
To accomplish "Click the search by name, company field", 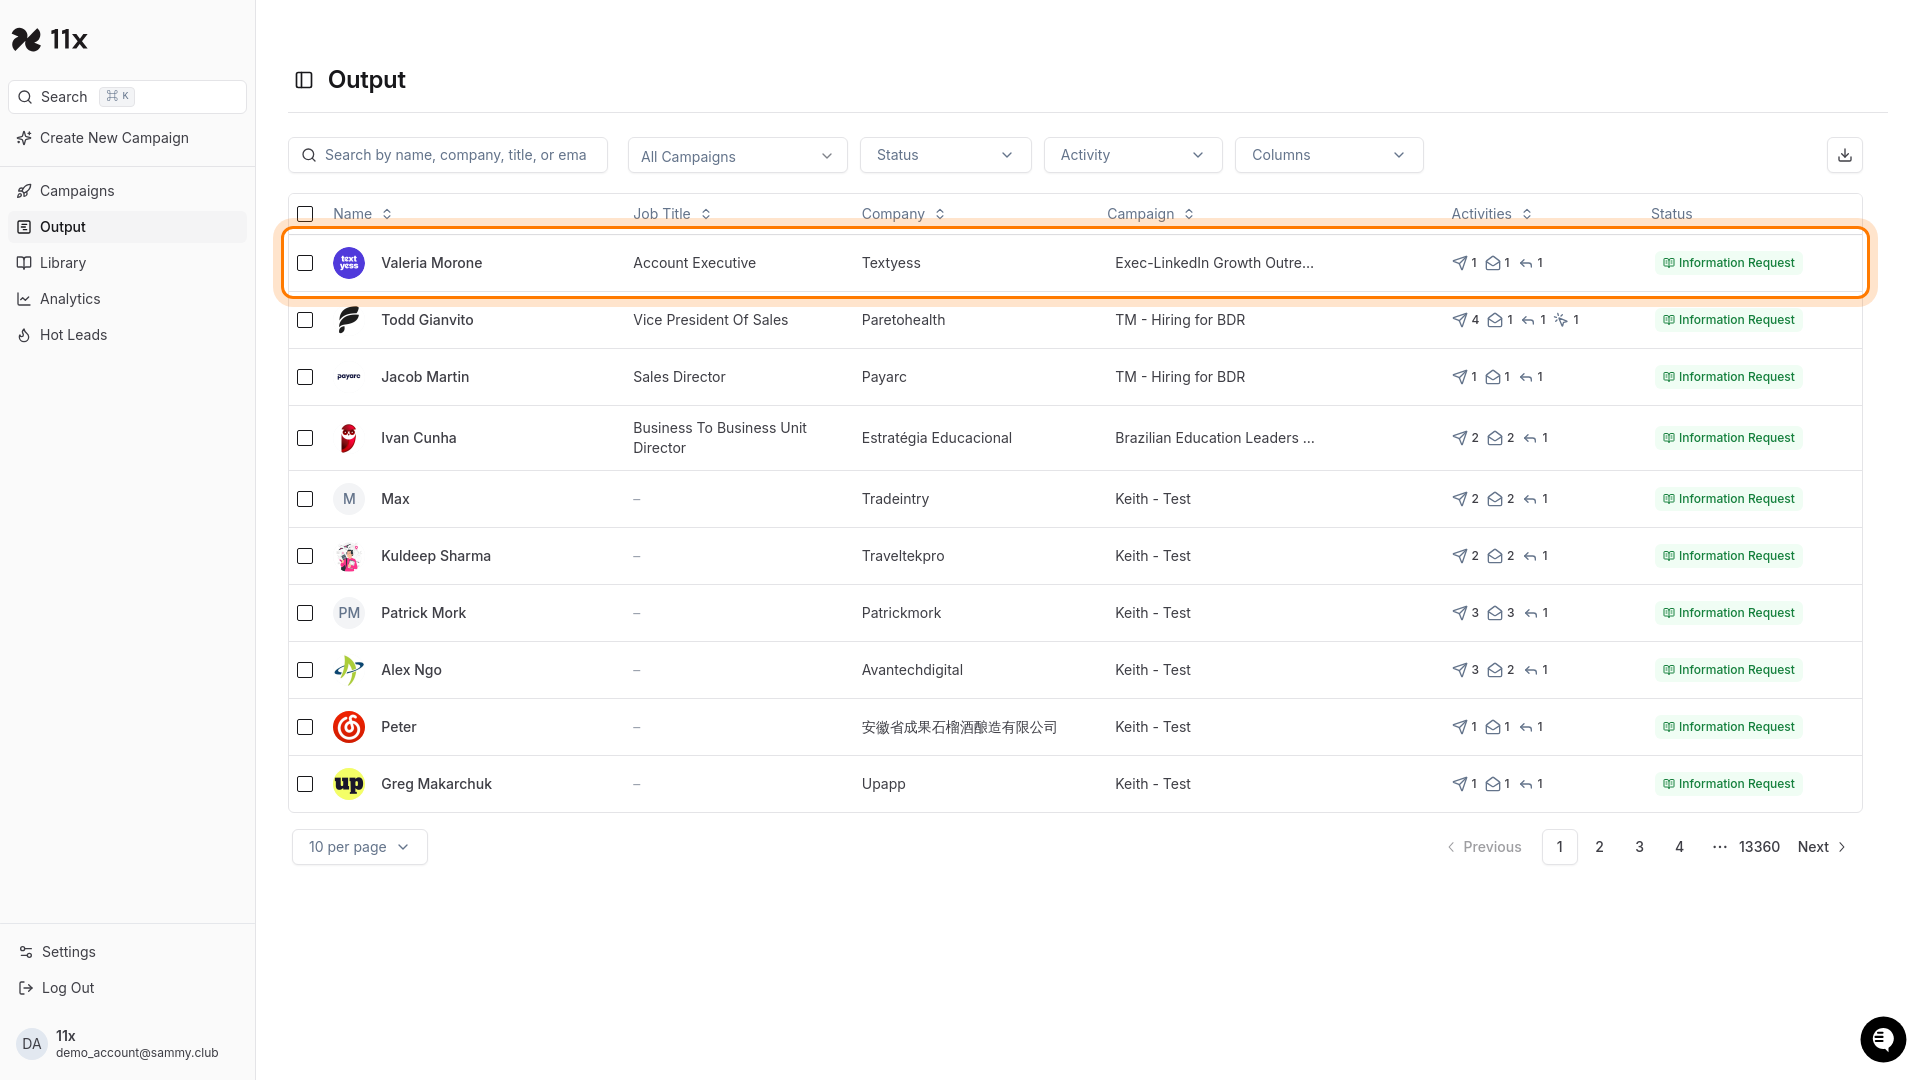I will [x=448, y=155].
